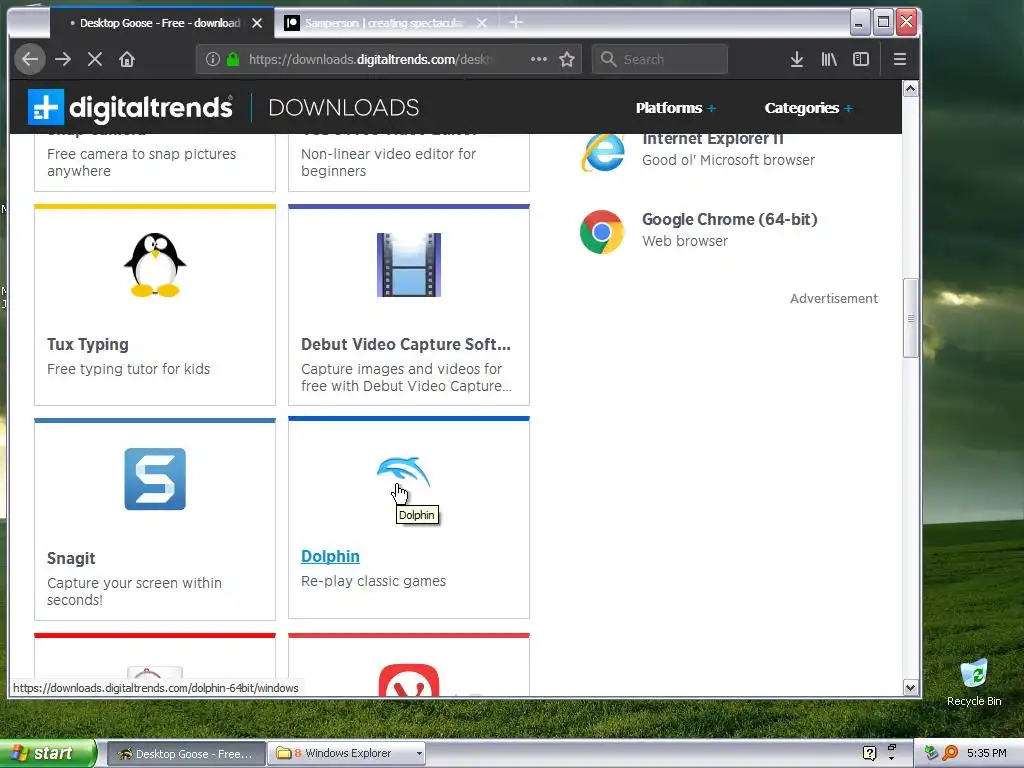Click the Tux Typing penguin icon

(x=155, y=264)
